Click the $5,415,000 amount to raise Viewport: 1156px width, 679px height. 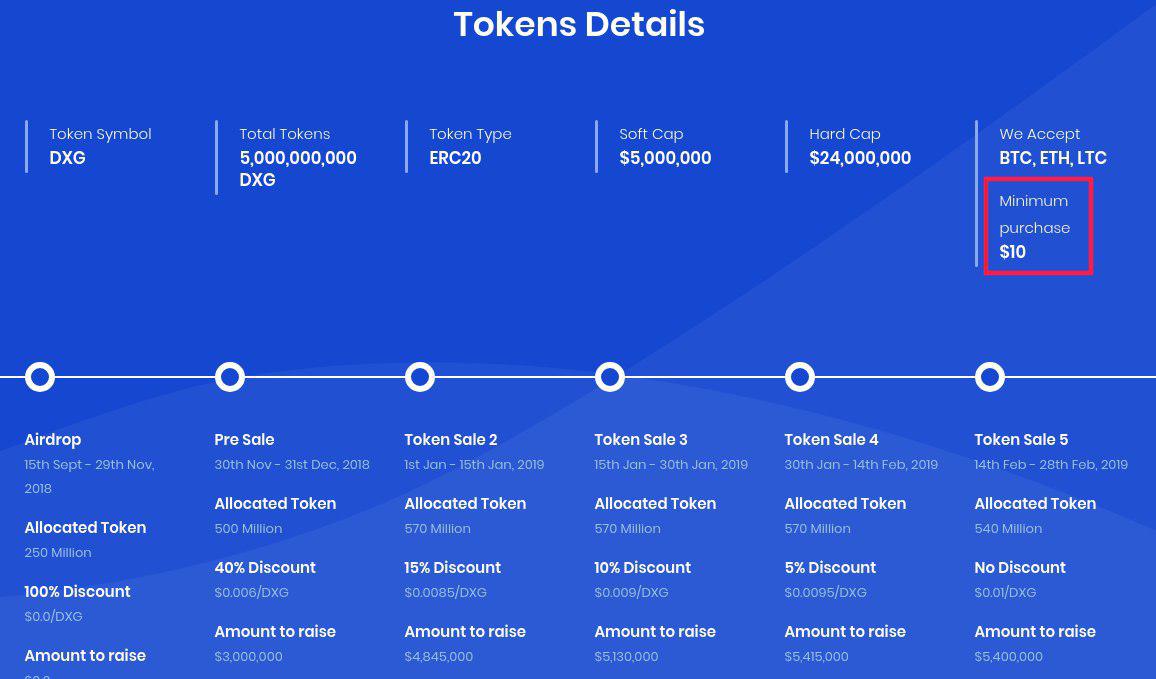tap(816, 656)
